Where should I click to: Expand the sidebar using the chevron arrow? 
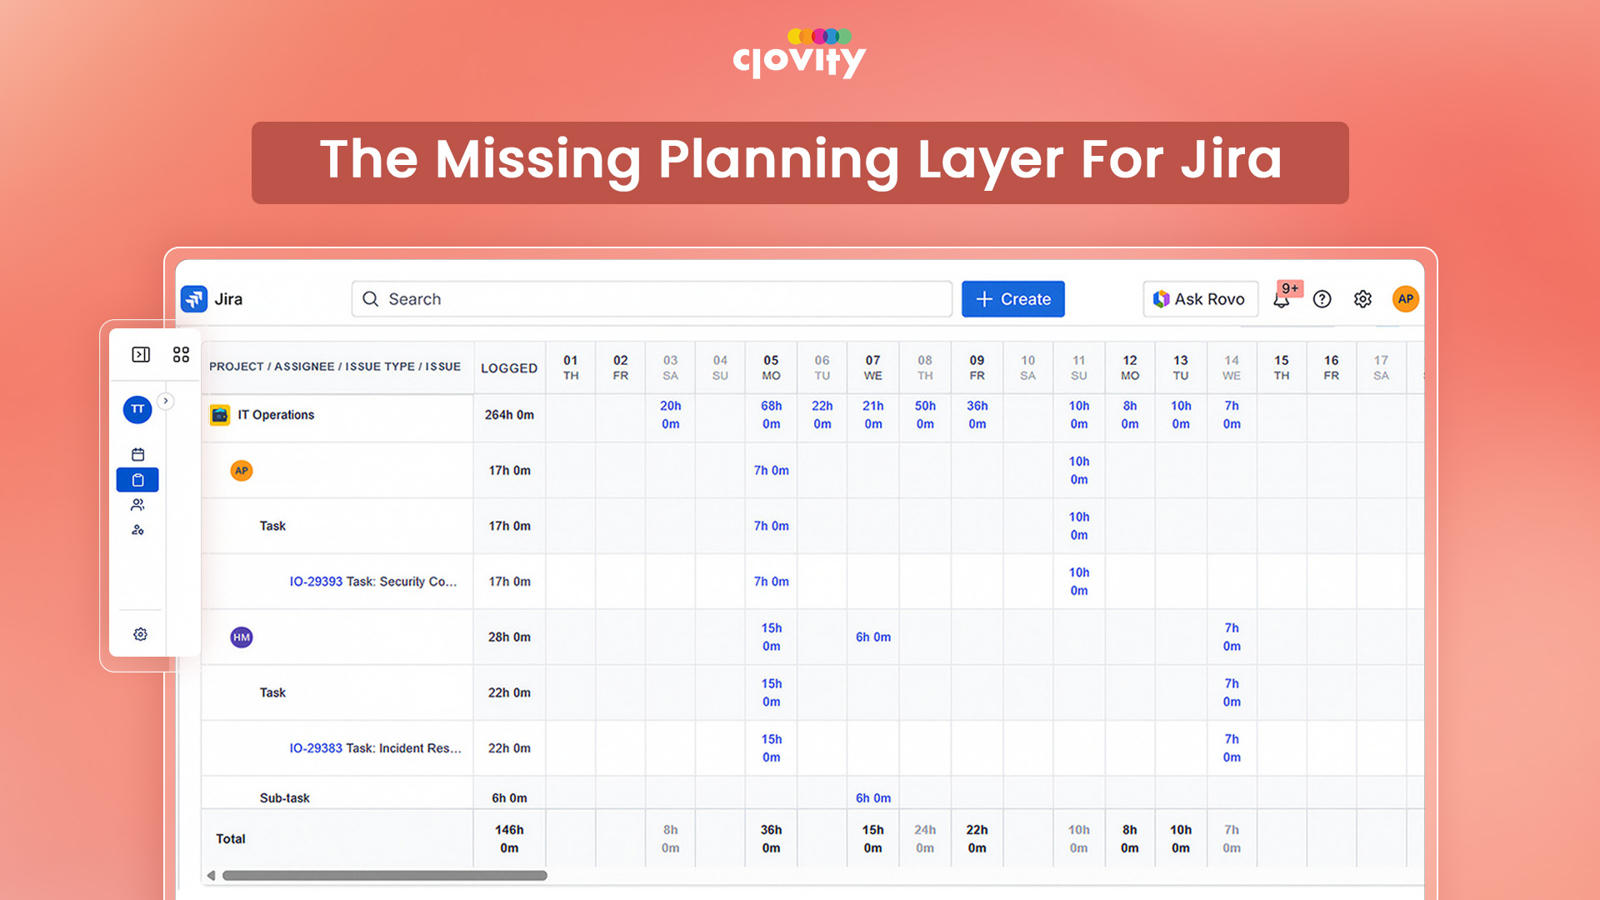(x=166, y=401)
